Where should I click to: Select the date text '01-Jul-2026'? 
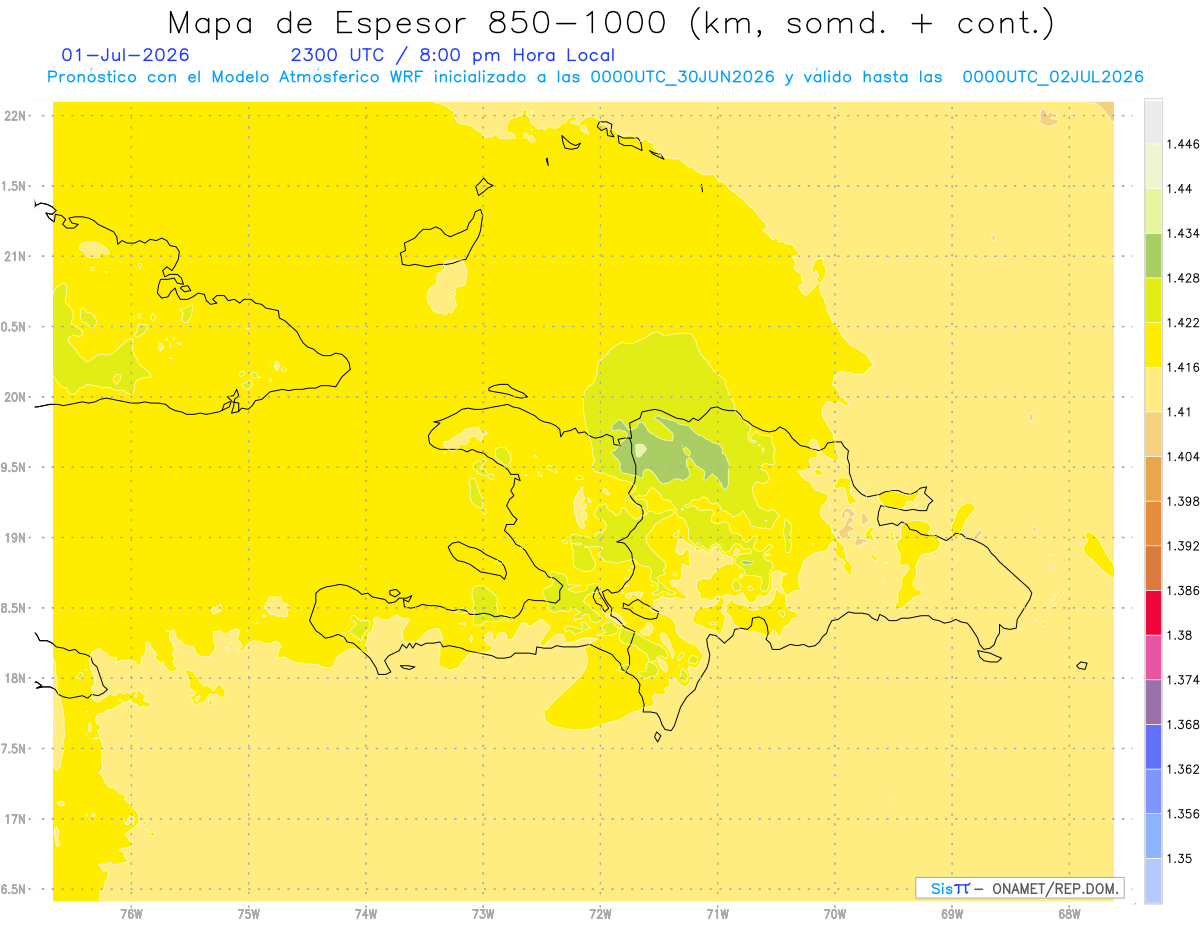pyautogui.click(x=125, y=55)
